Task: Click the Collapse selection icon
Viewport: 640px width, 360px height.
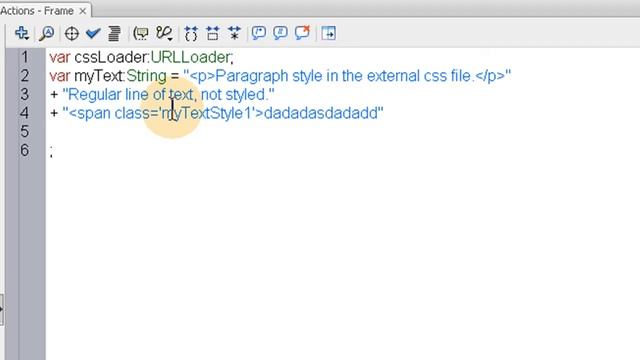Action: point(213,33)
